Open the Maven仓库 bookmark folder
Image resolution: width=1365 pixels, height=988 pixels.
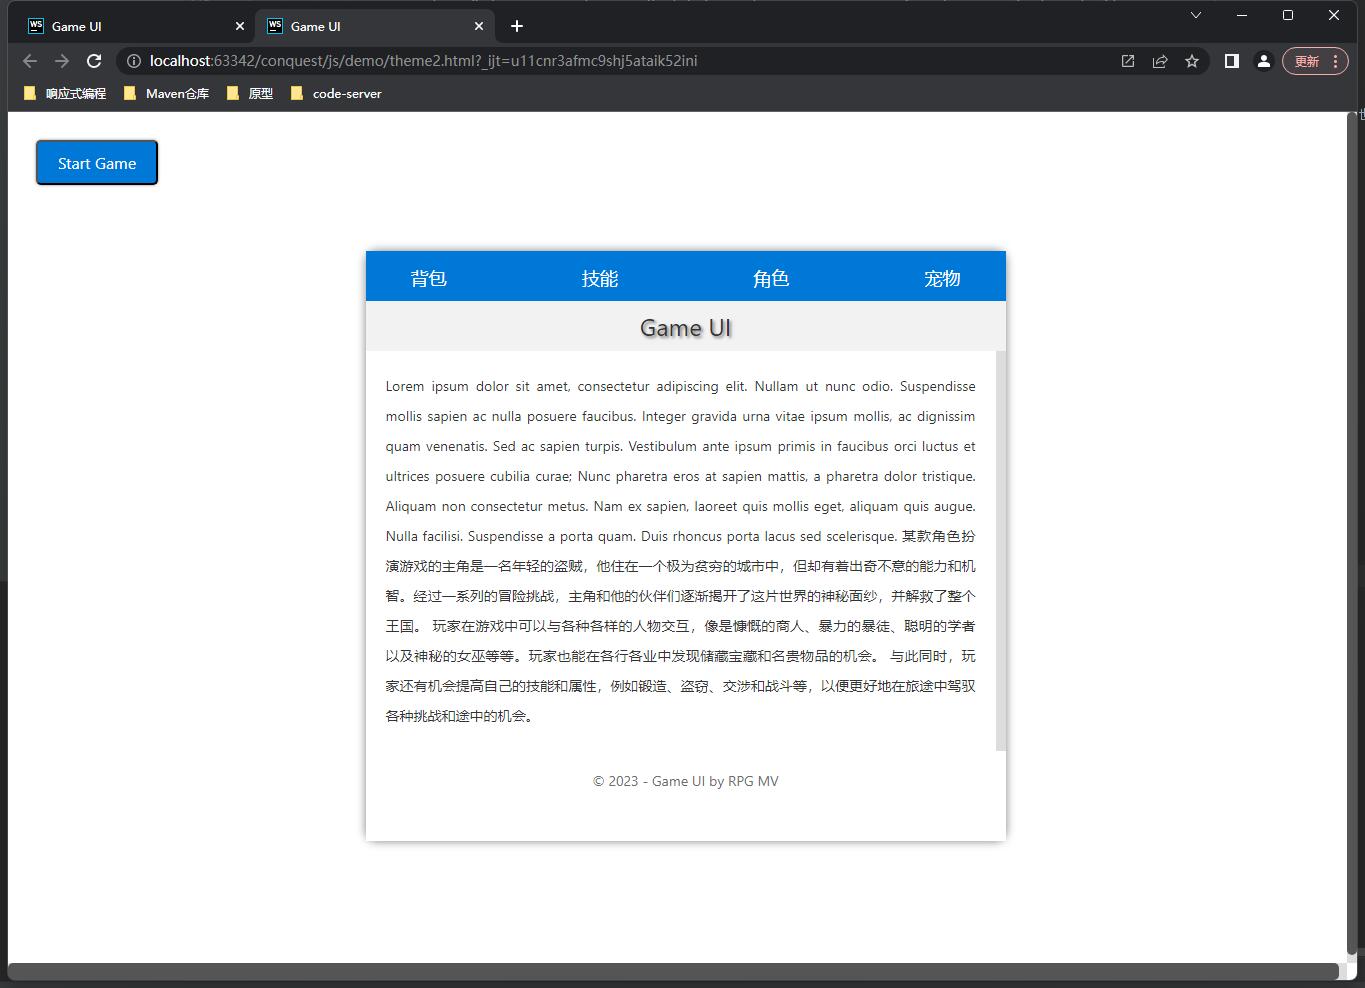166,94
